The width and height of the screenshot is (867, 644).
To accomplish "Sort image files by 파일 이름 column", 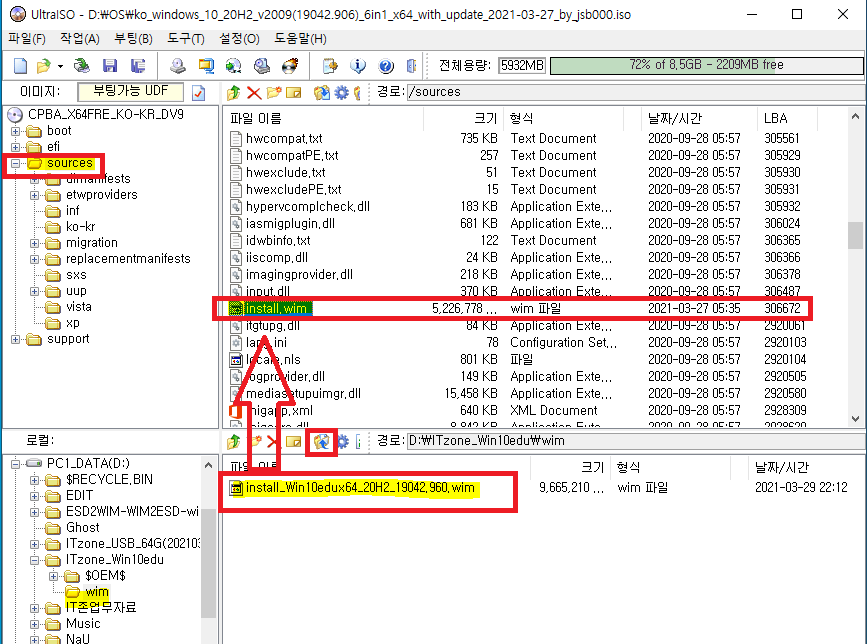I will tap(323, 118).
